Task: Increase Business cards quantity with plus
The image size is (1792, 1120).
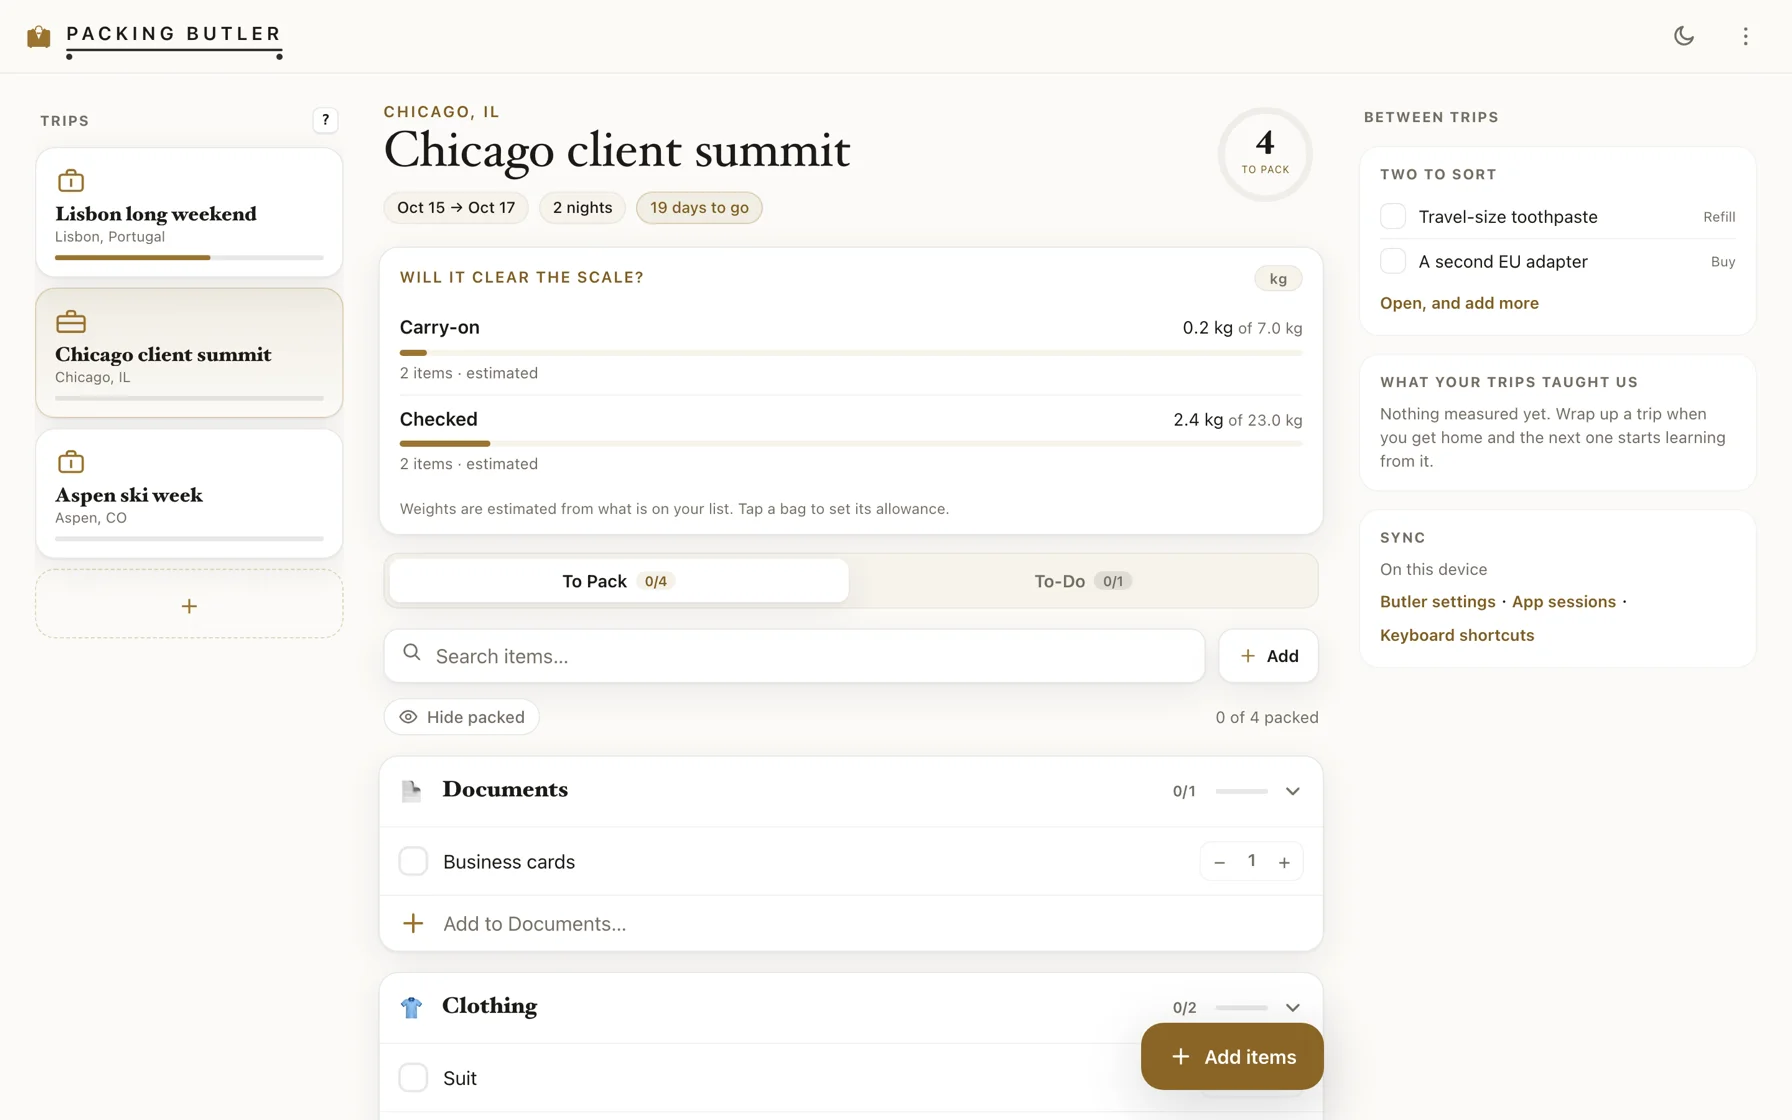Action: coord(1284,862)
